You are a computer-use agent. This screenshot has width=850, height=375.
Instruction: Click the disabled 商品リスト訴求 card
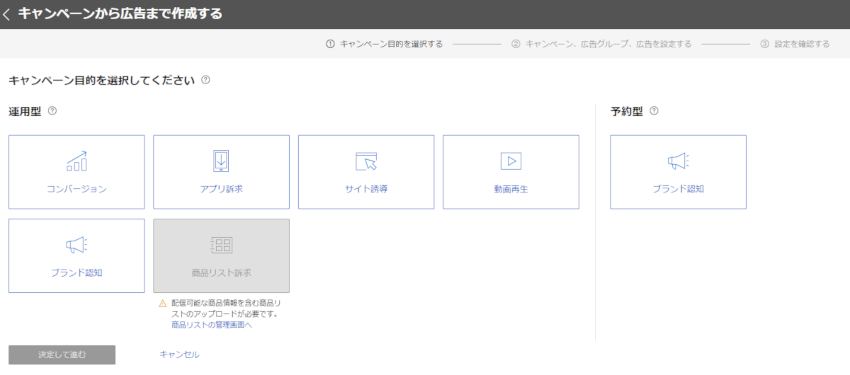pyautogui.click(x=221, y=256)
